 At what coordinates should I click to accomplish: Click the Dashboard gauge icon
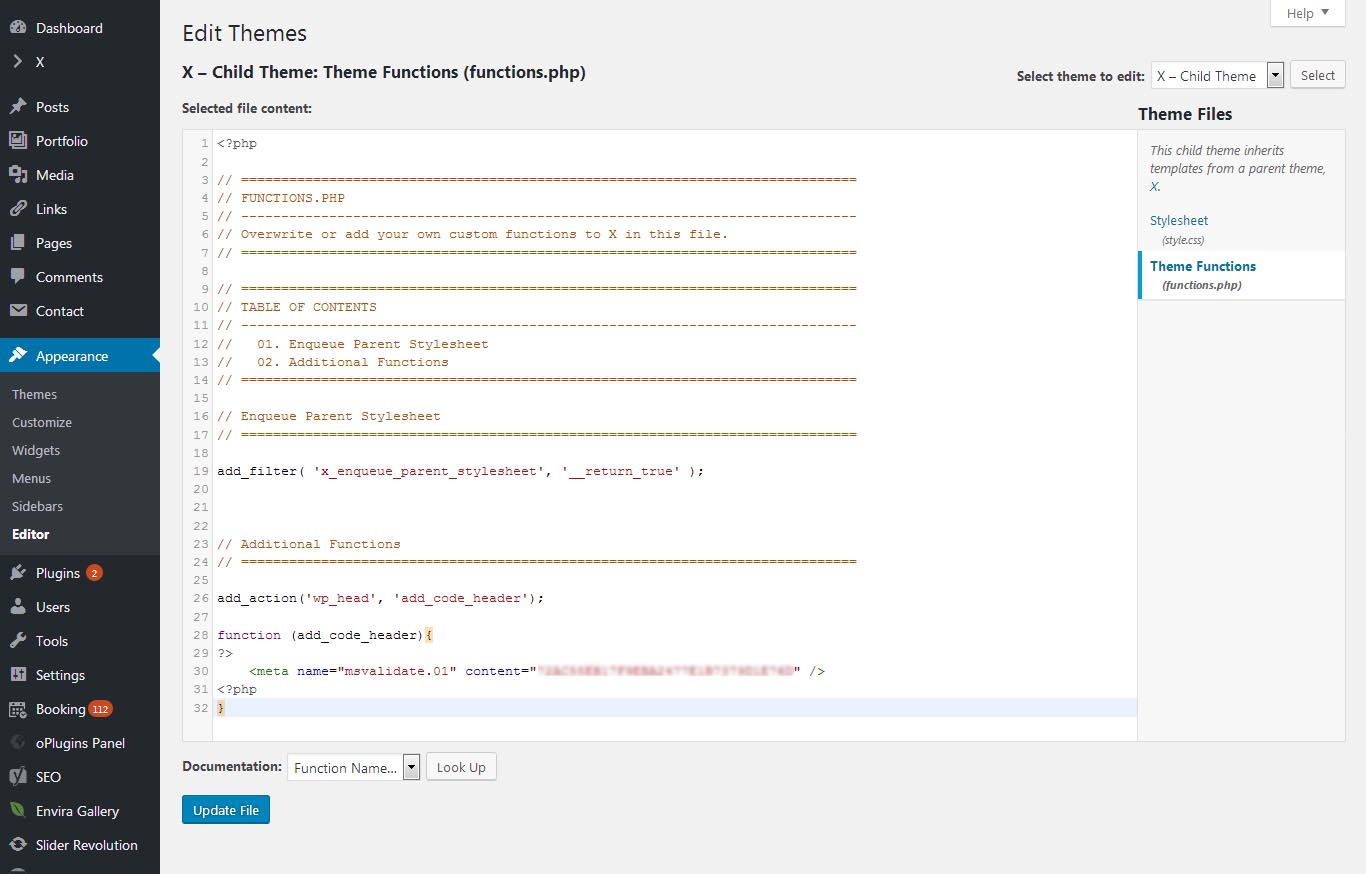18,28
